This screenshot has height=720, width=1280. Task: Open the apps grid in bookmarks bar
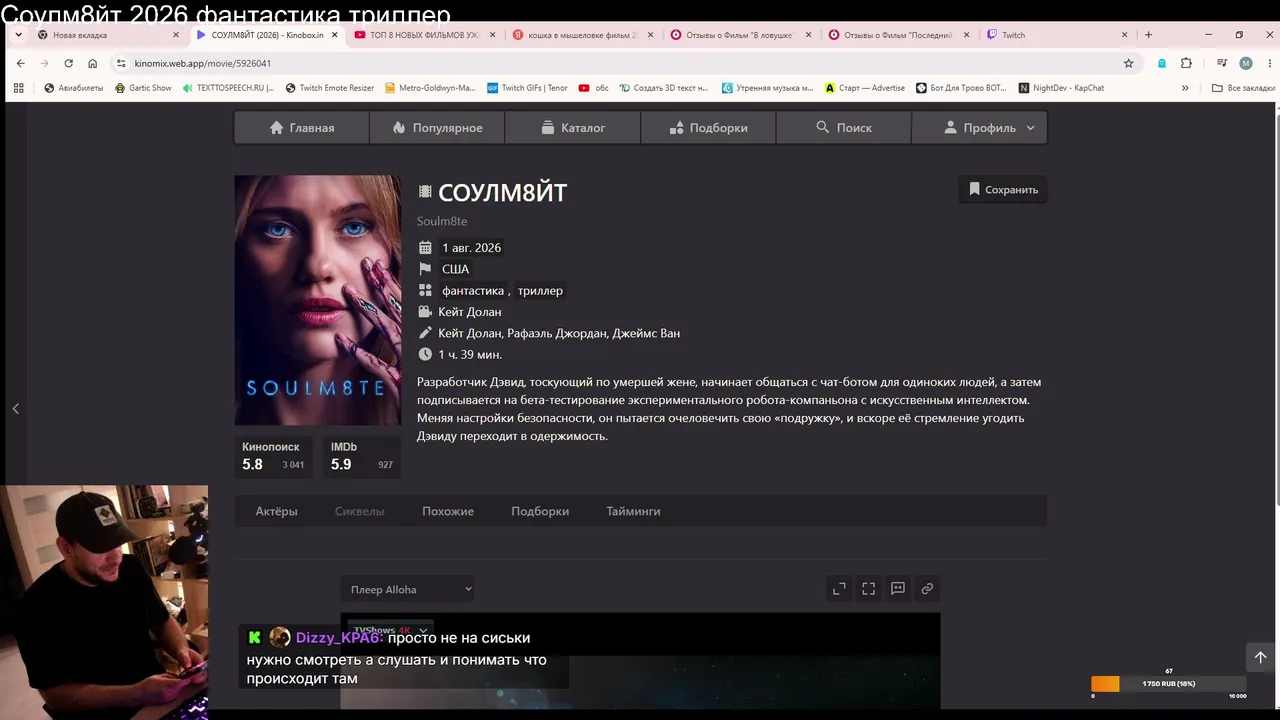18,88
